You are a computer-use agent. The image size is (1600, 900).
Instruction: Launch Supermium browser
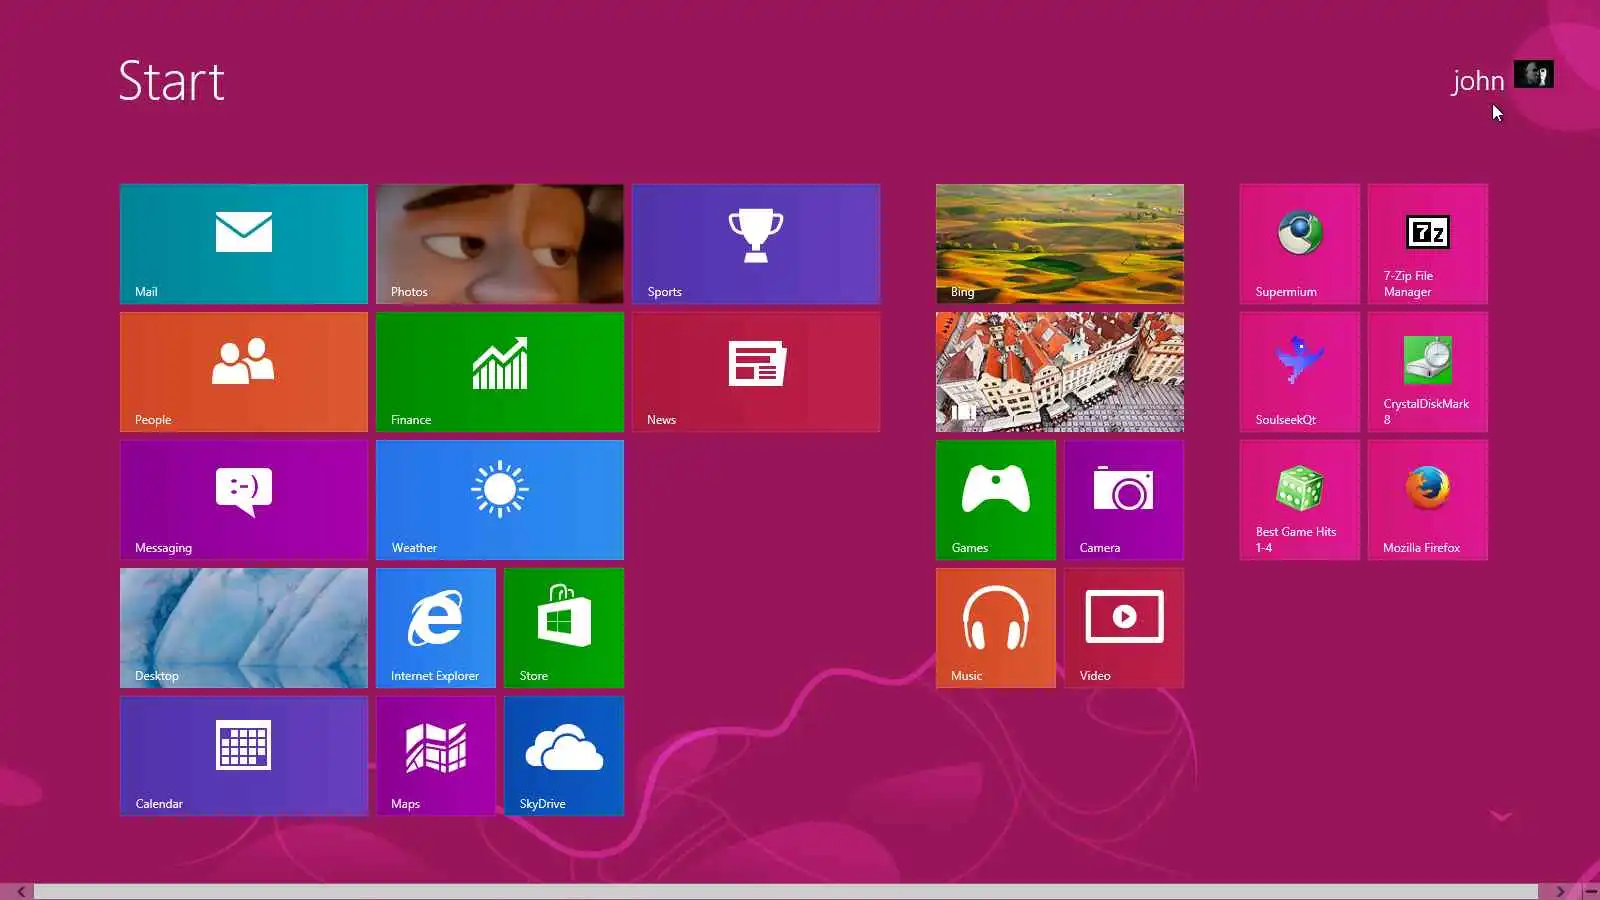coord(1300,244)
